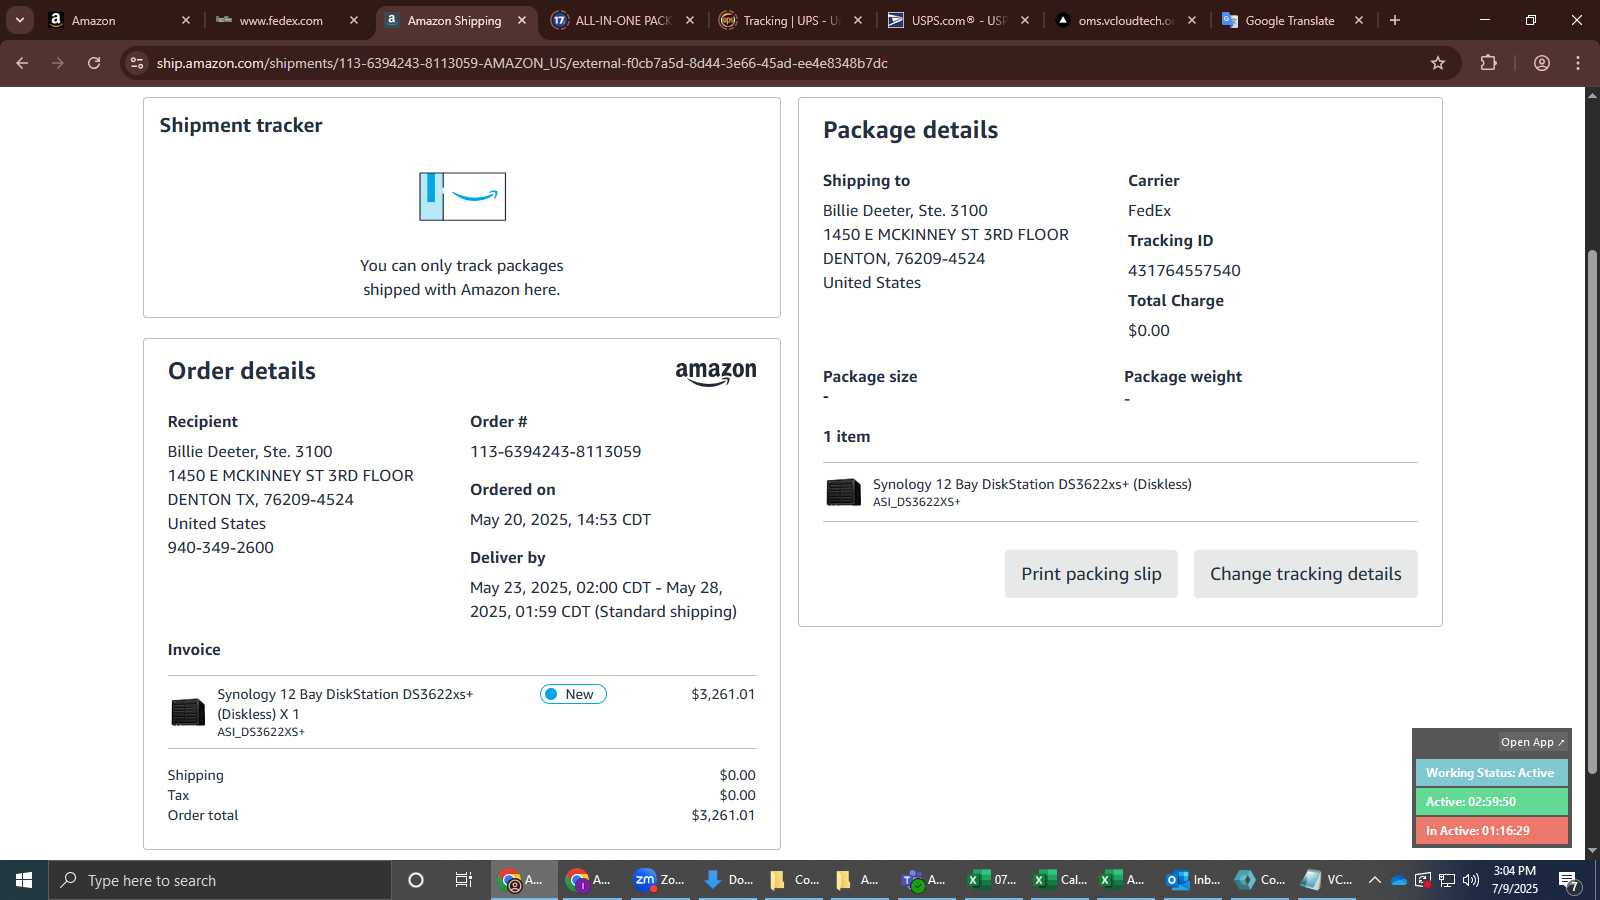The image size is (1600, 900).
Task: Click tracking ID 431764557540
Action: click(1184, 271)
